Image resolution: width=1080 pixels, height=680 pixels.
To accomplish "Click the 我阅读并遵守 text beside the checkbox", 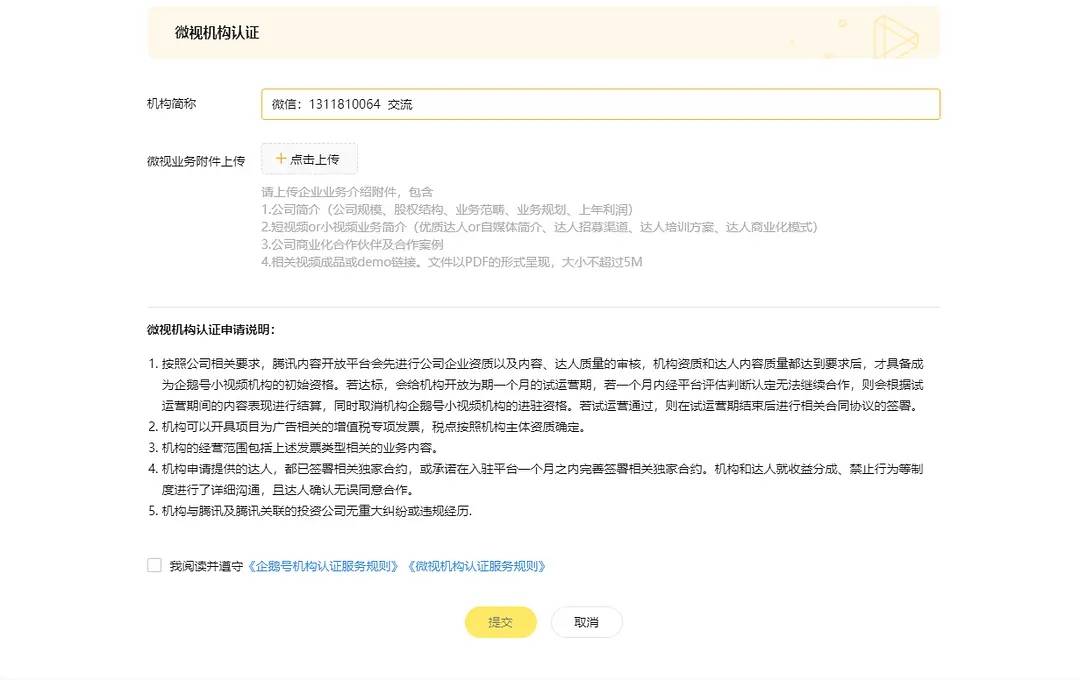I will point(206,566).
